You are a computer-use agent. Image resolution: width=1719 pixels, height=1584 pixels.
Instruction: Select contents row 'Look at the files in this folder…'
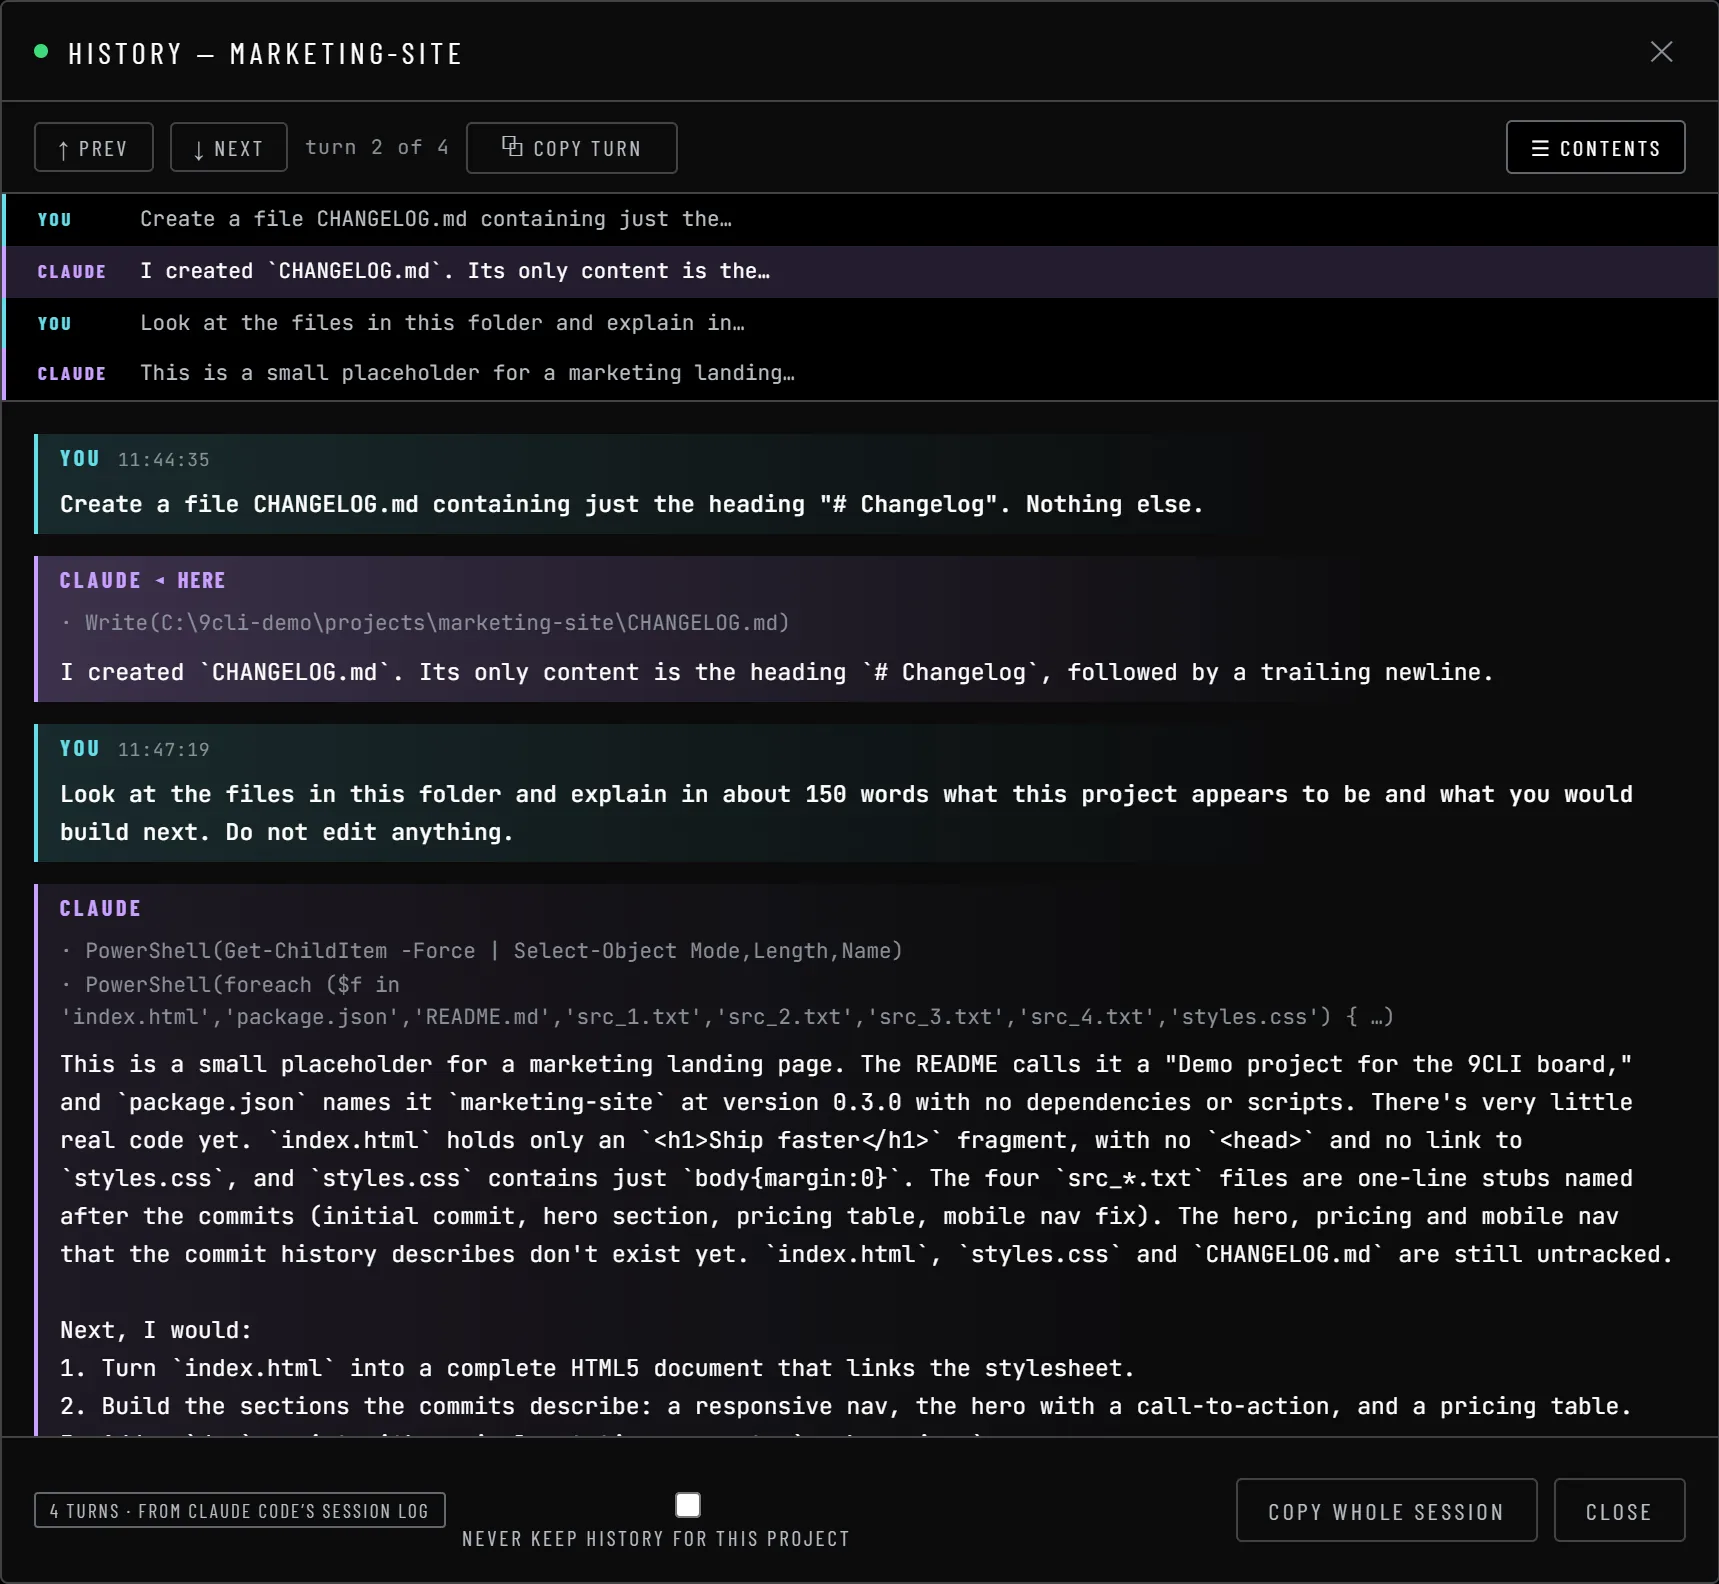pos(860,323)
